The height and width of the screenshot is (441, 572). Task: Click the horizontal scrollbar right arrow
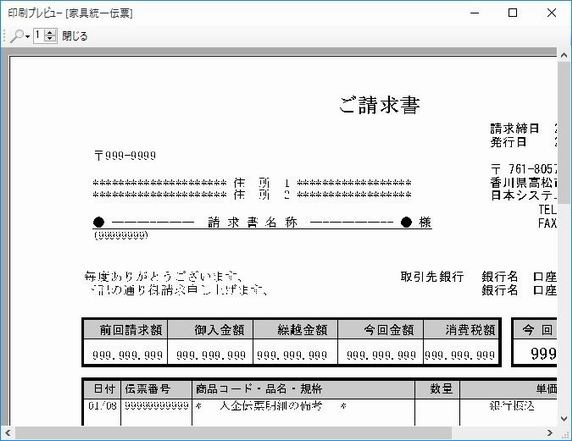tap(550, 433)
